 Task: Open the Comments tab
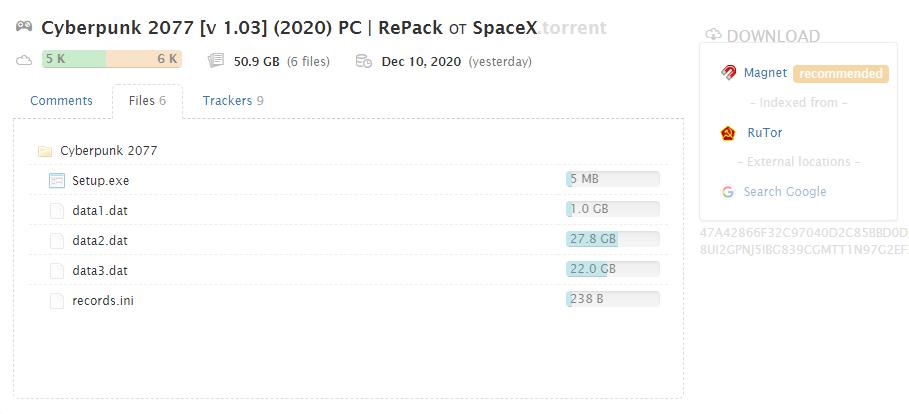click(61, 101)
